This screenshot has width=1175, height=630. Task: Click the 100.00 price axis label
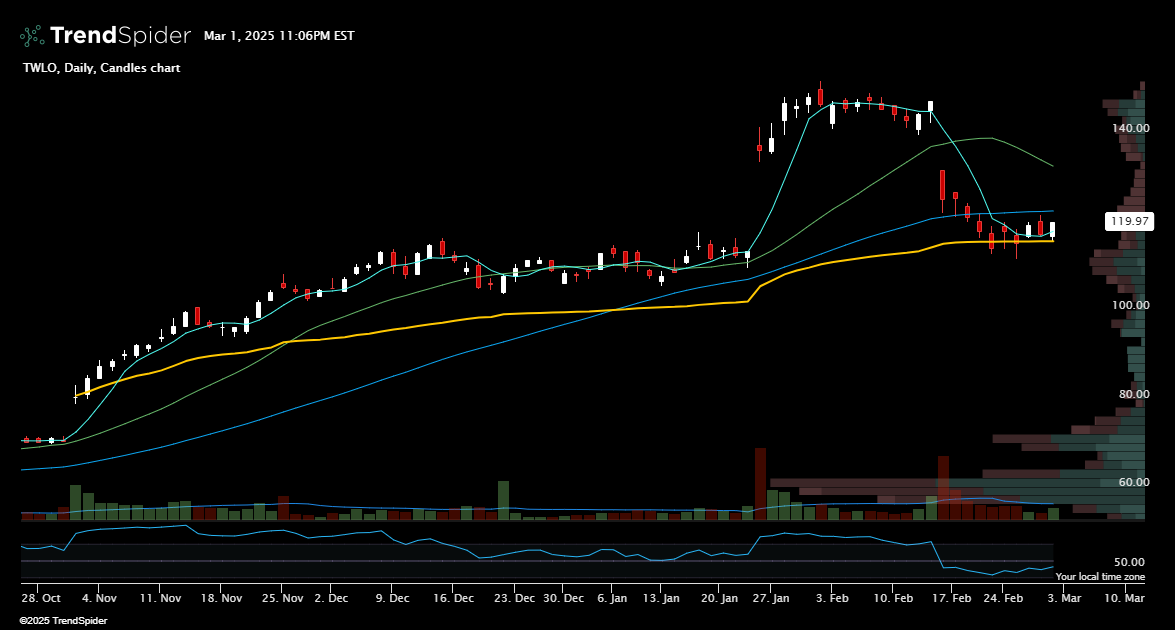(1130, 305)
